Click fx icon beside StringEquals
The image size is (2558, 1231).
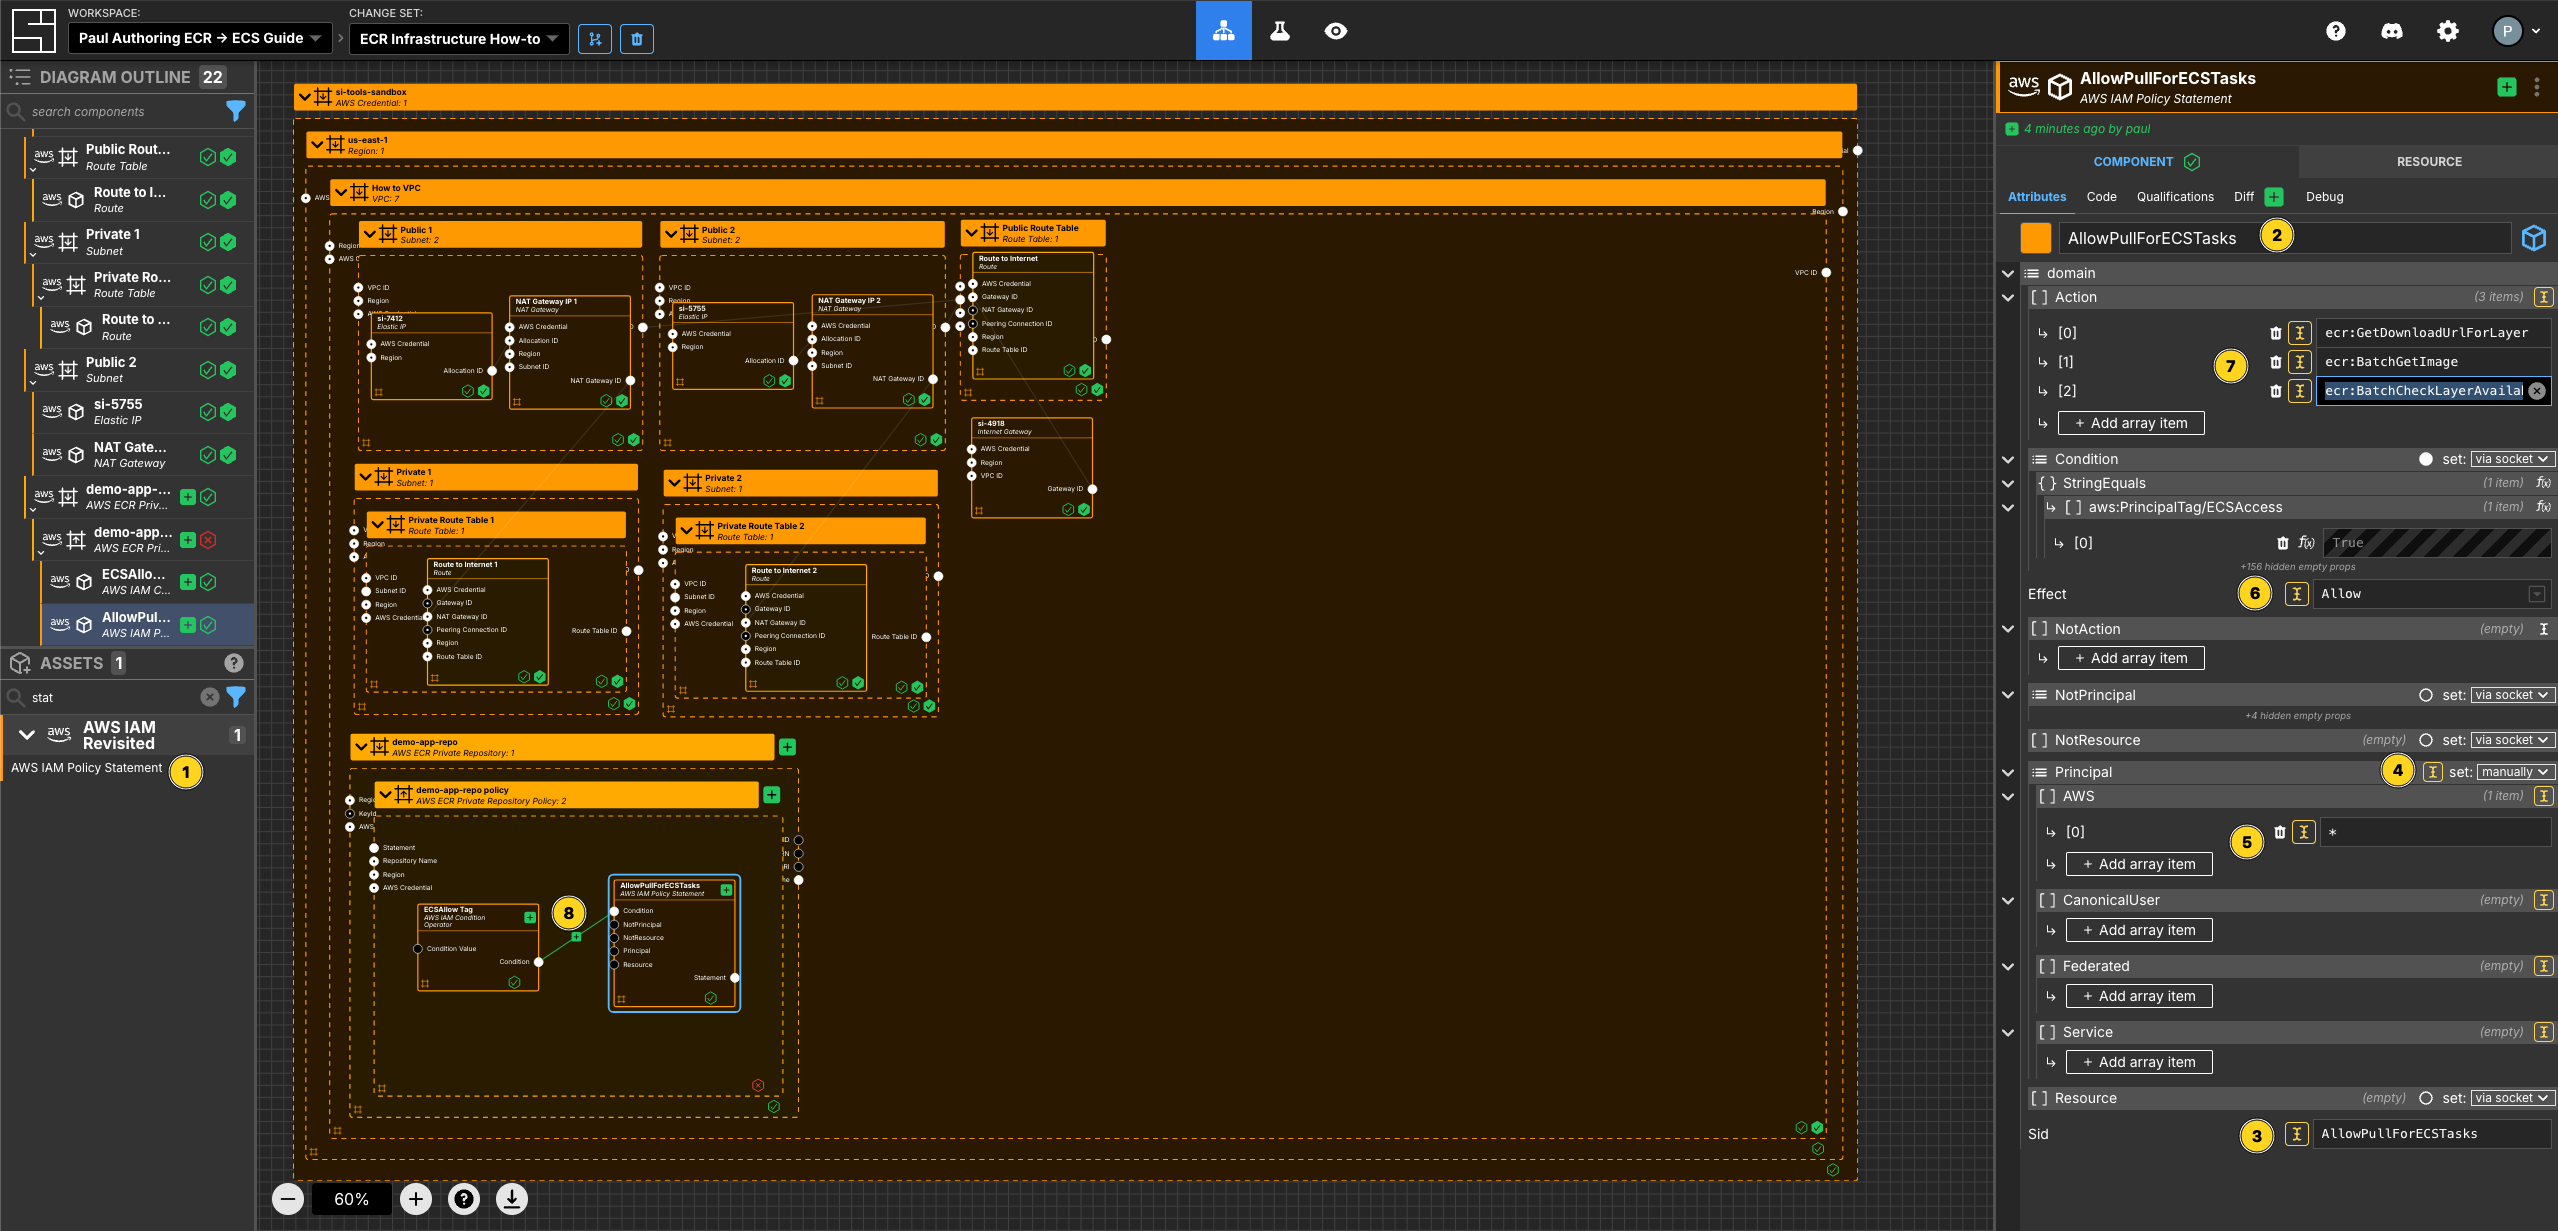2543,483
